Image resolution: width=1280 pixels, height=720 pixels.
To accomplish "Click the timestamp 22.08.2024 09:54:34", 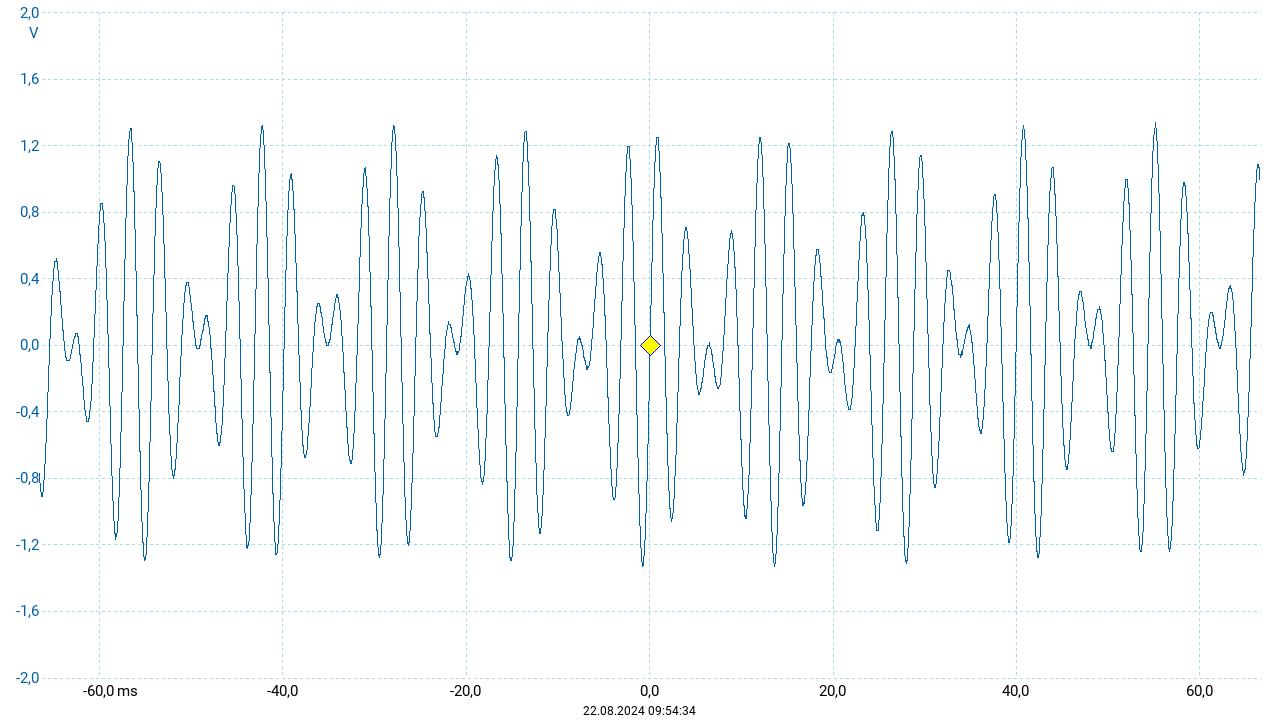I will [640, 711].
